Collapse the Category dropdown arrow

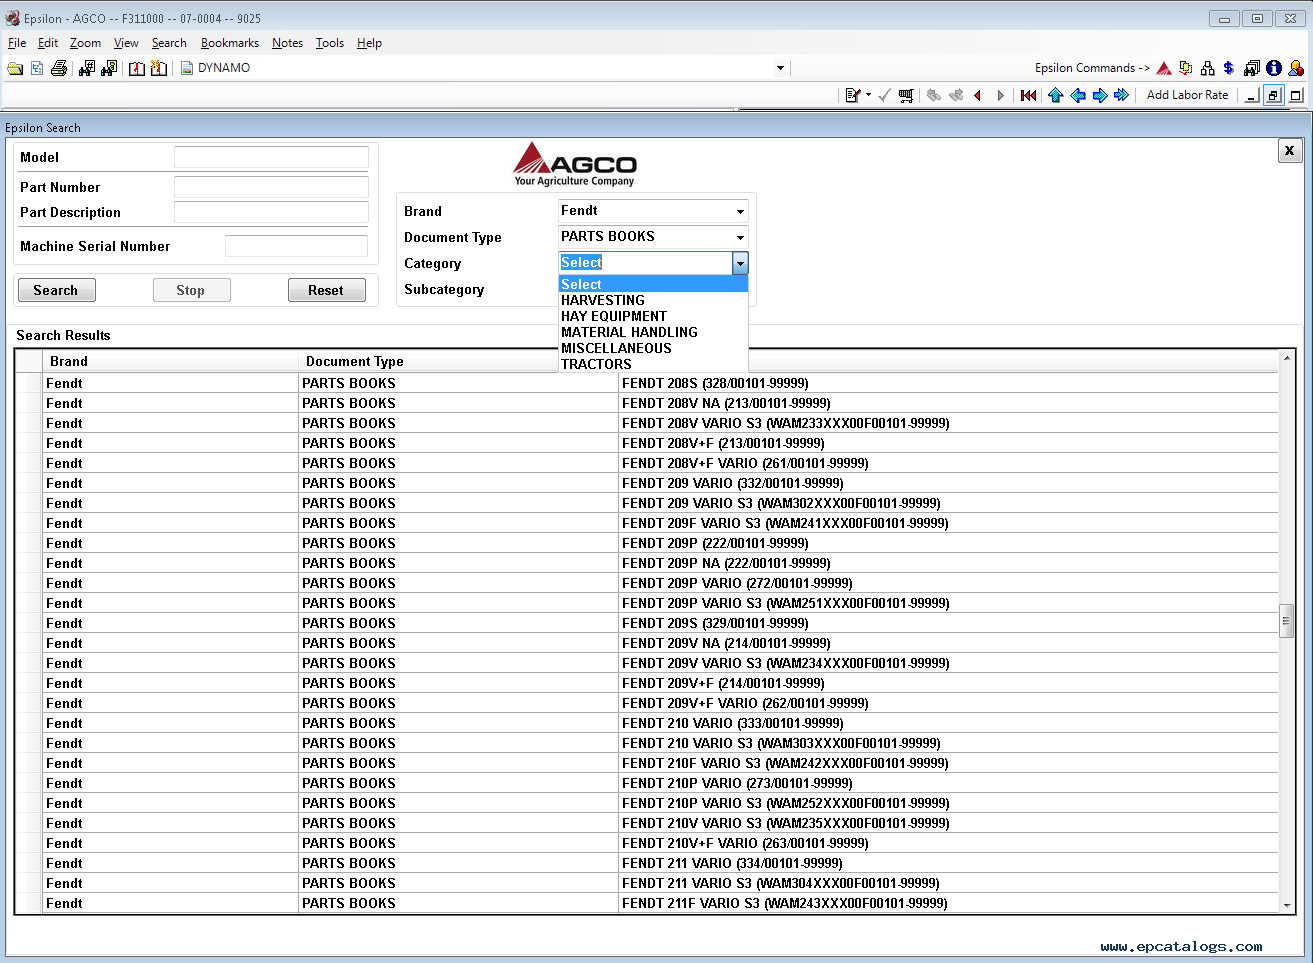(740, 263)
